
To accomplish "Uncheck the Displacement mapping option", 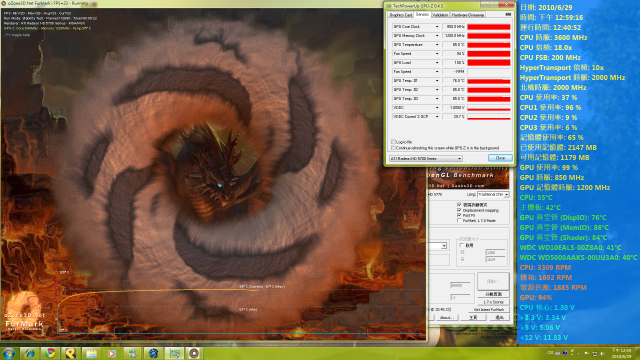I will [x=459, y=210].
